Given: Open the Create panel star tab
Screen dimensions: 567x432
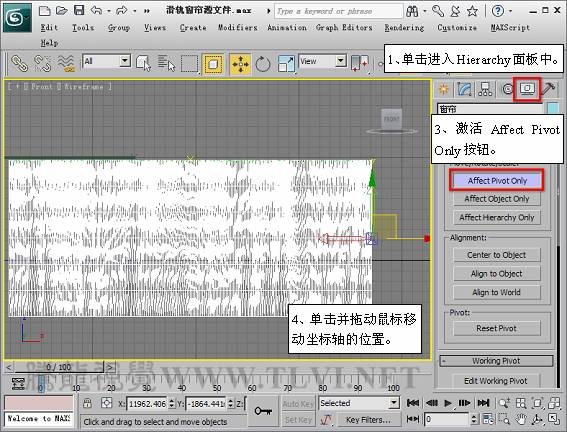Looking at the screenshot, I should 444,89.
